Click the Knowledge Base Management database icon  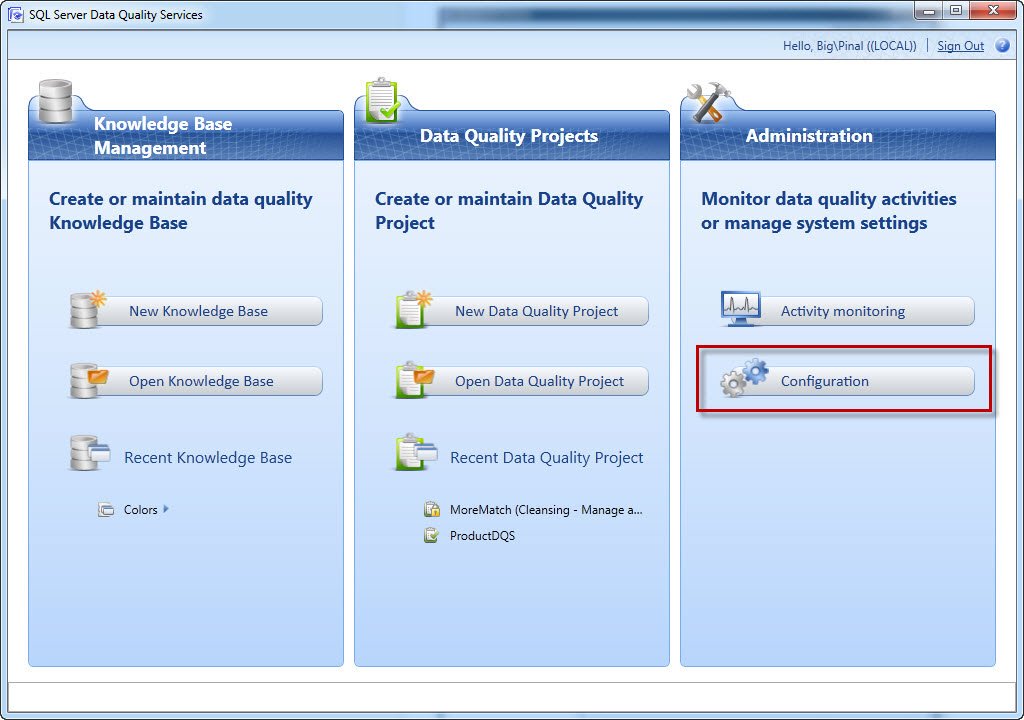coord(56,101)
